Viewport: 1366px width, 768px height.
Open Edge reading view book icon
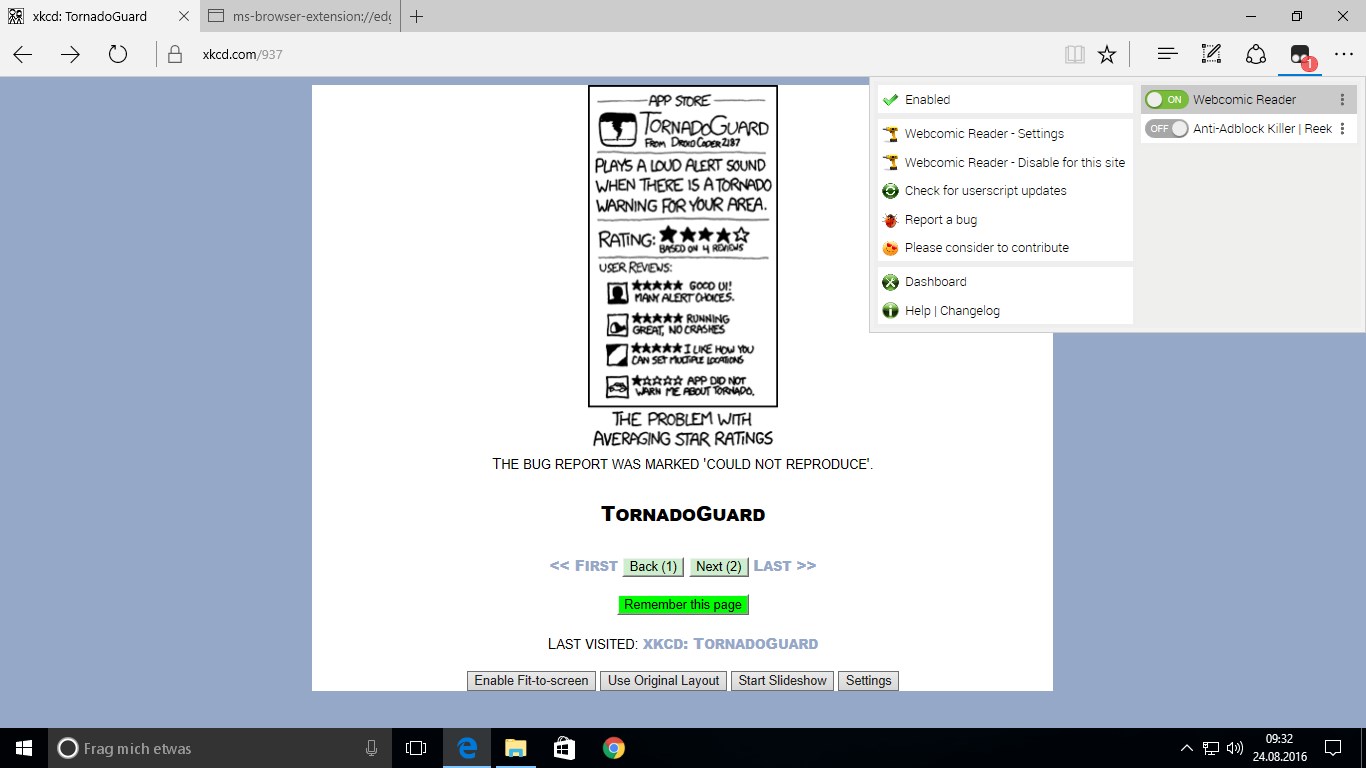tap(1075, 55)
